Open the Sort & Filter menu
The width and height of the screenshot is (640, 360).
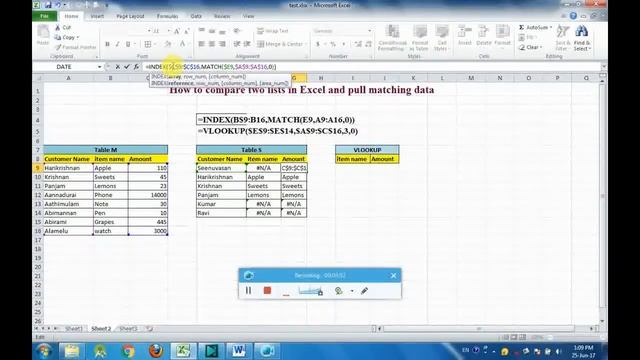pos(563,38)
